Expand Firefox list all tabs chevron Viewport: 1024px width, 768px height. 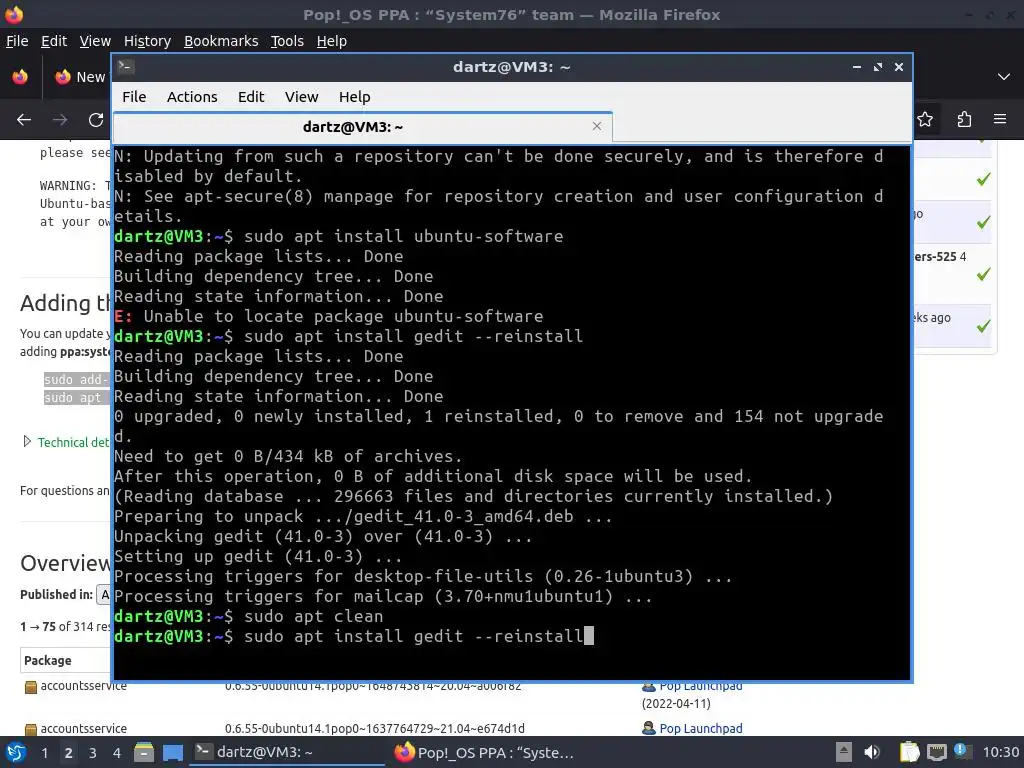(x=1004, y=76)
